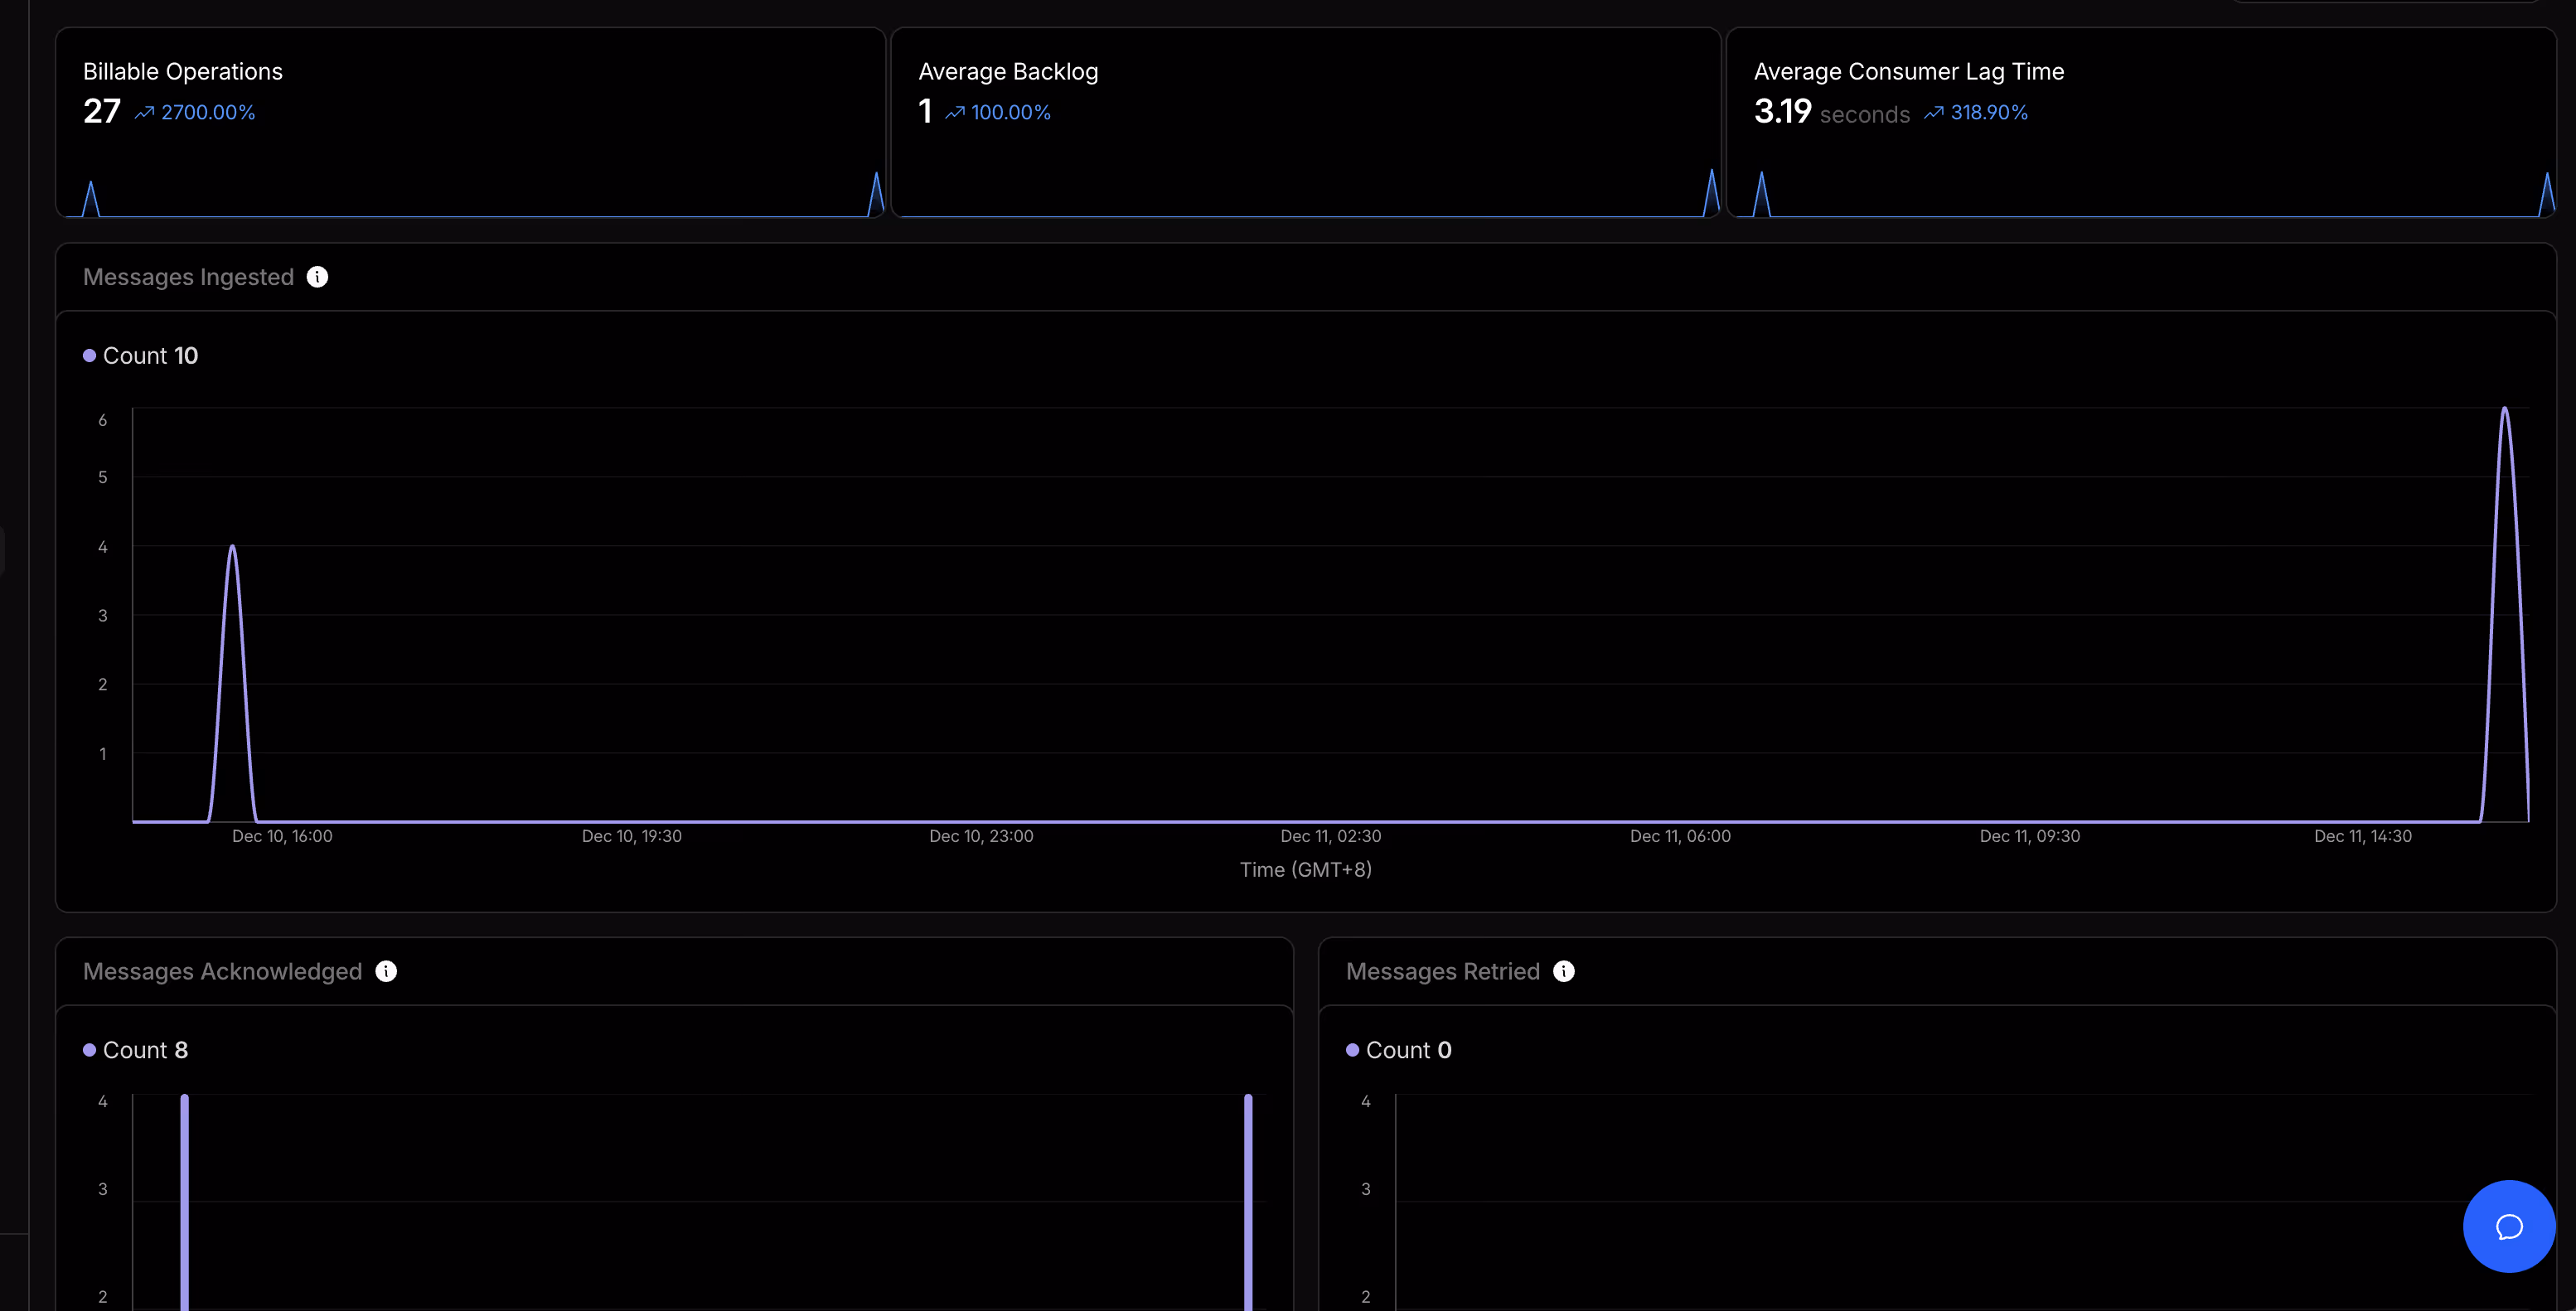Click the Dec 10 spike peak in Messages Ingested

tap(233, 548)
